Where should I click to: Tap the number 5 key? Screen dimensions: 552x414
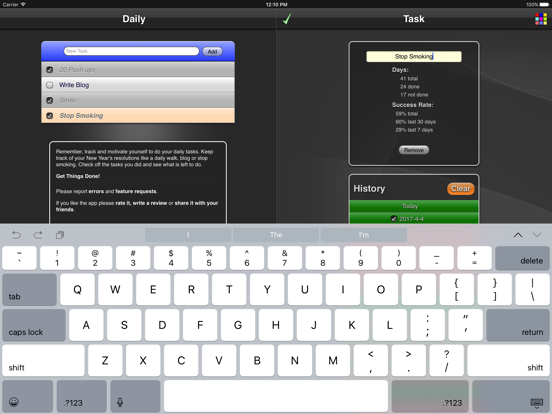[209, 258]
